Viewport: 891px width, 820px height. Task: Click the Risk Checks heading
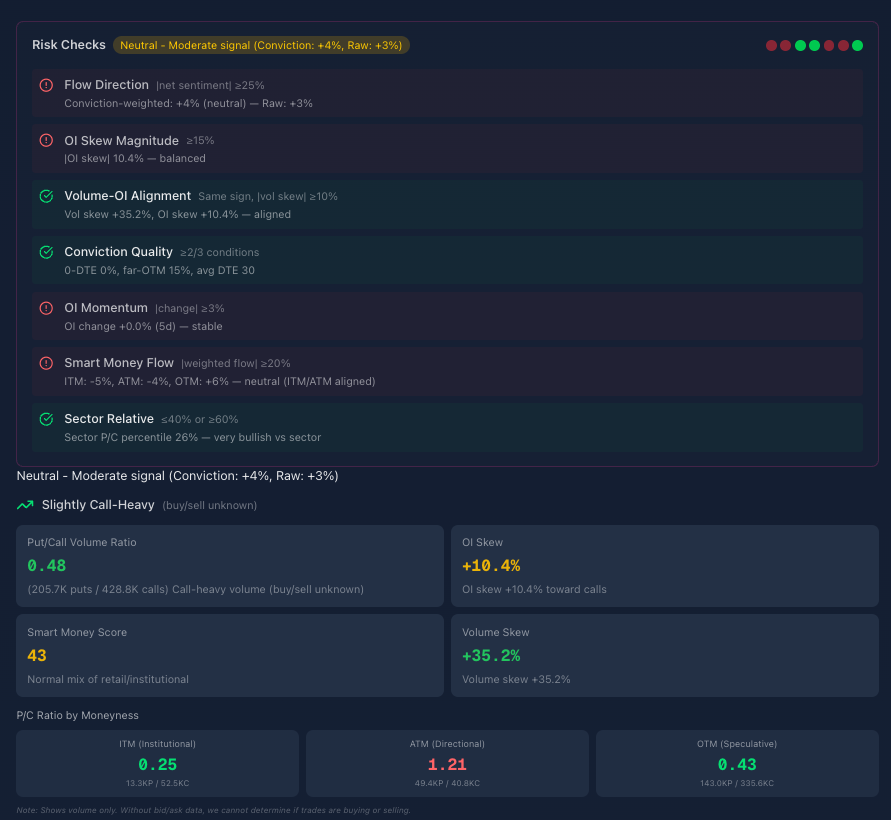tap(68, 45)
